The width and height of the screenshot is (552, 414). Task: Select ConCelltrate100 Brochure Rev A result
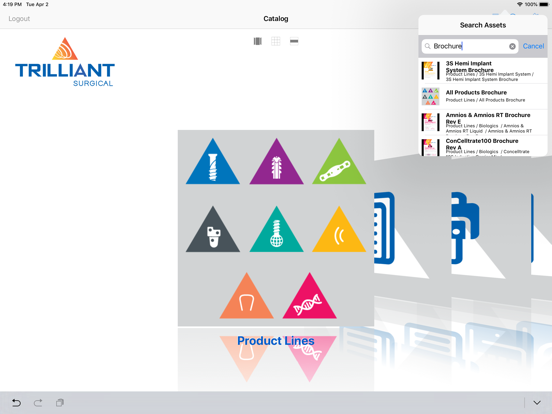(483, 146)
